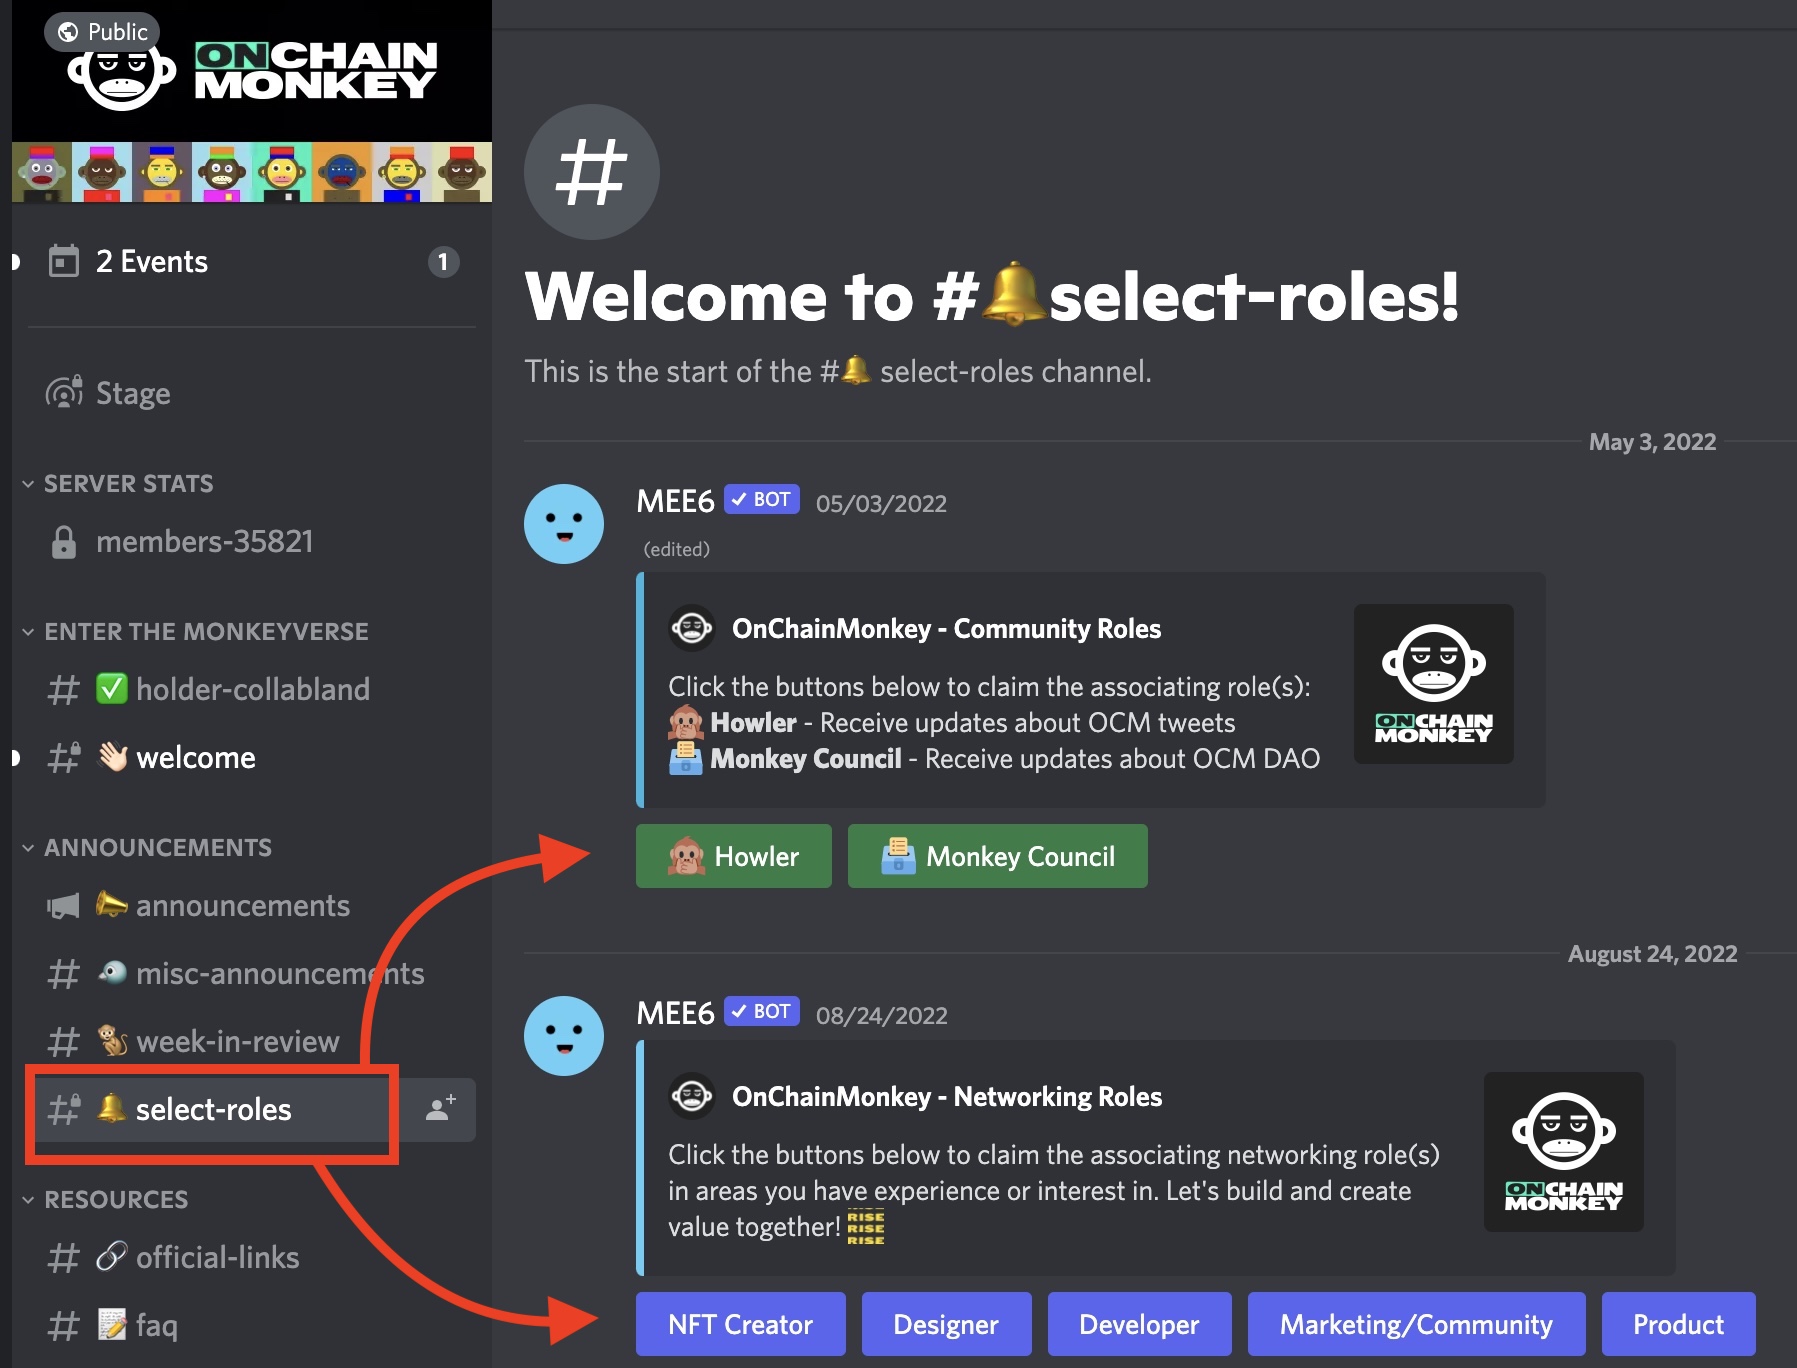Click the hash icon for faq

pos(64,1326)
